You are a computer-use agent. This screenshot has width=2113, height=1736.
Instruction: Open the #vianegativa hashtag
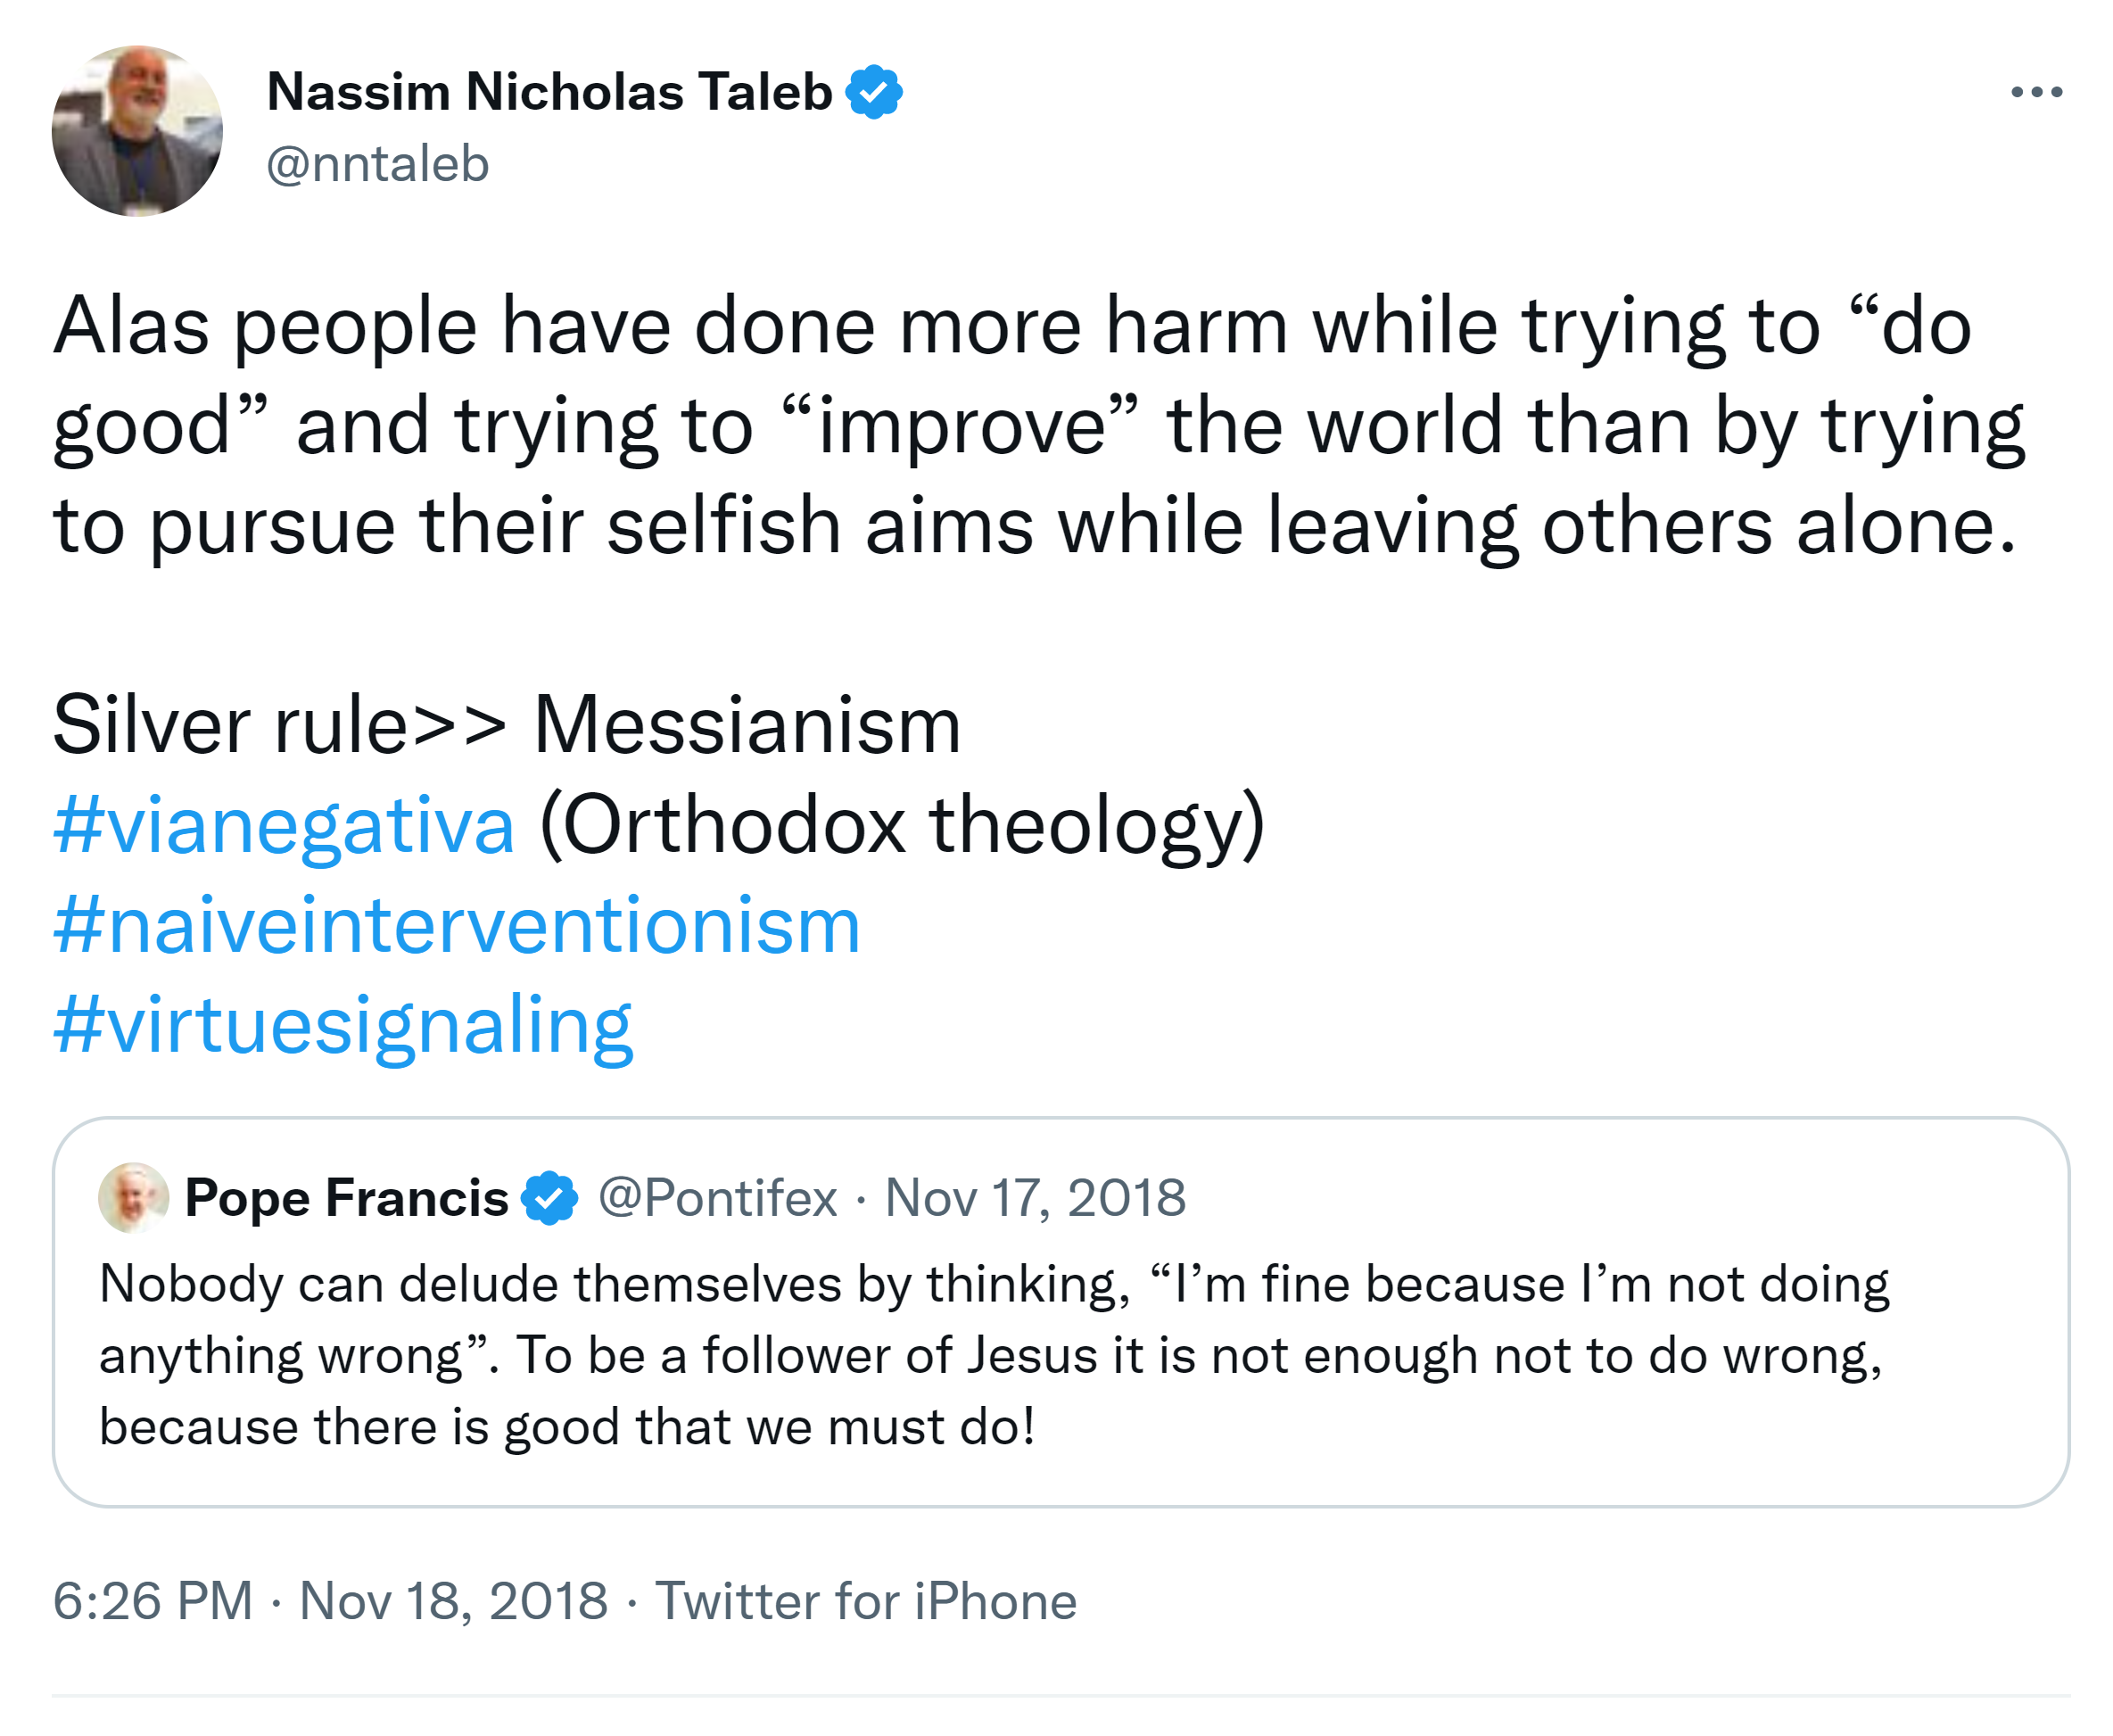pos(284,825)
